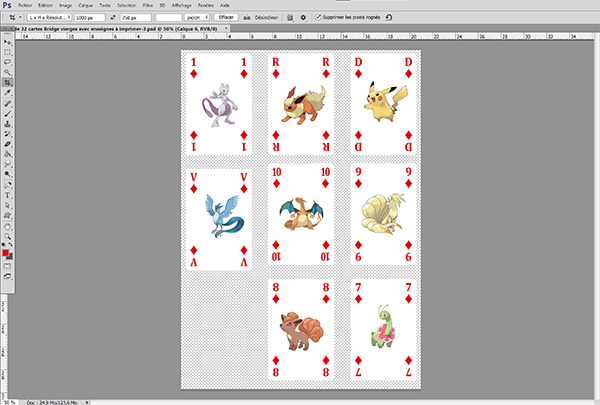Open the Filtre menu

pos(148,5)
